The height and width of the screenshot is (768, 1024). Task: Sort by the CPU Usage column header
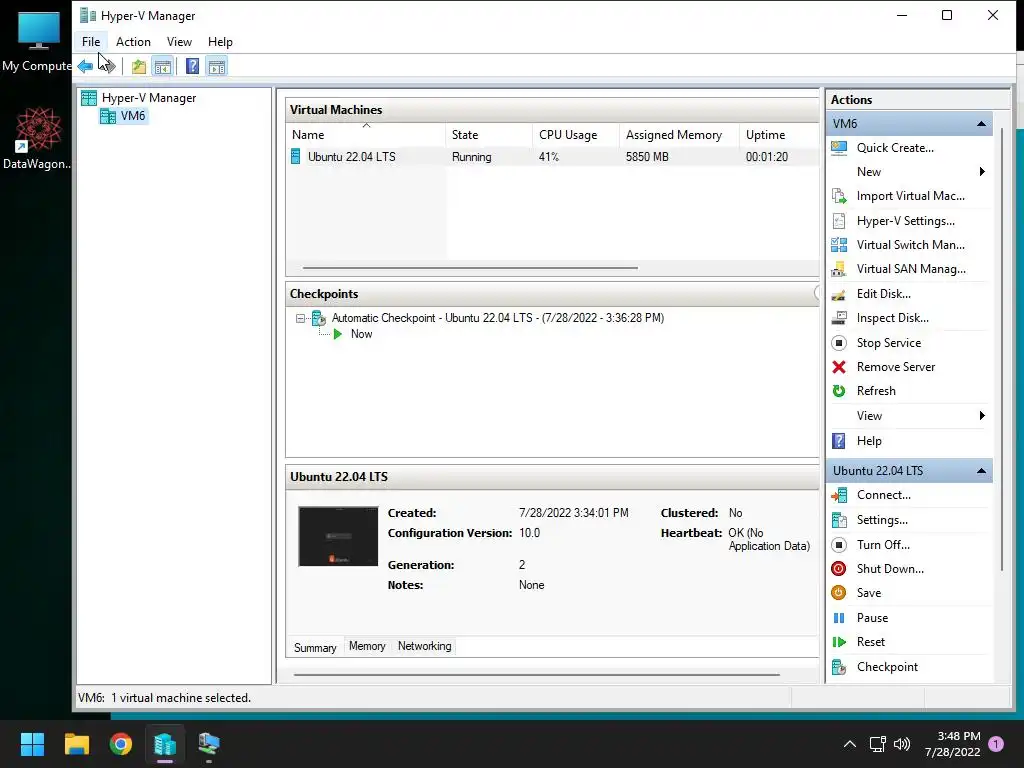(575, 135)
